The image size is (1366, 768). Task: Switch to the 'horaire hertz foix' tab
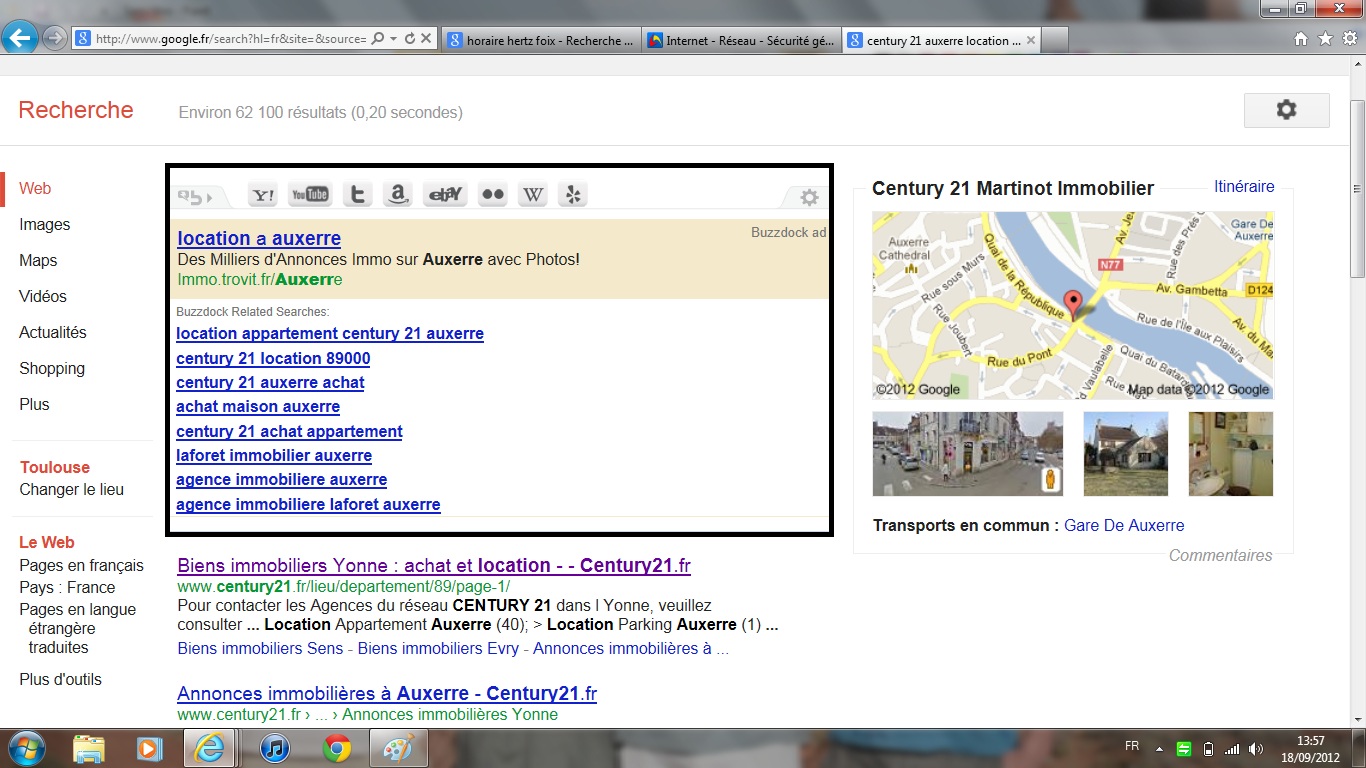coord(541,40)
